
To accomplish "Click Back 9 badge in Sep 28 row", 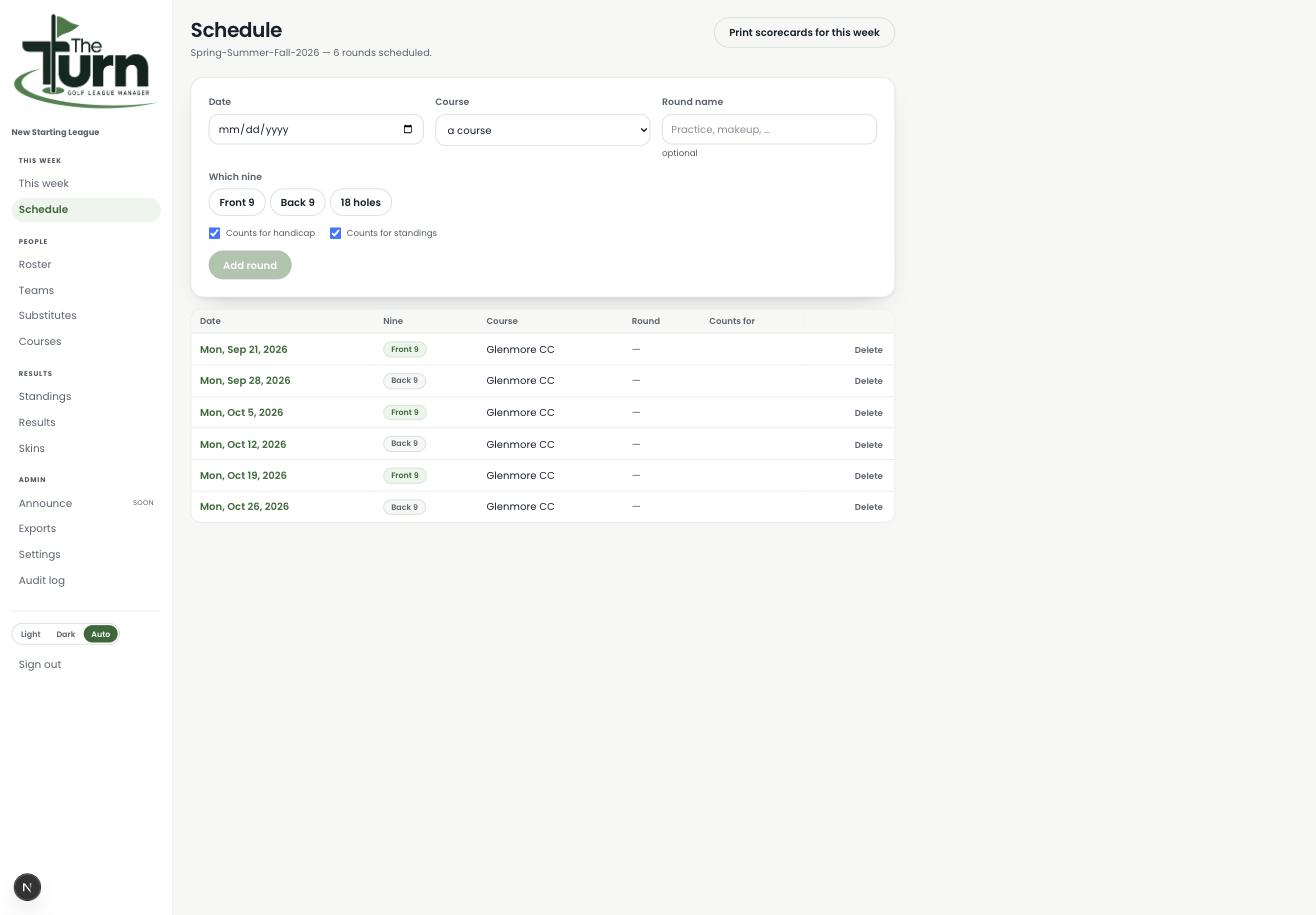I will 404,381.
